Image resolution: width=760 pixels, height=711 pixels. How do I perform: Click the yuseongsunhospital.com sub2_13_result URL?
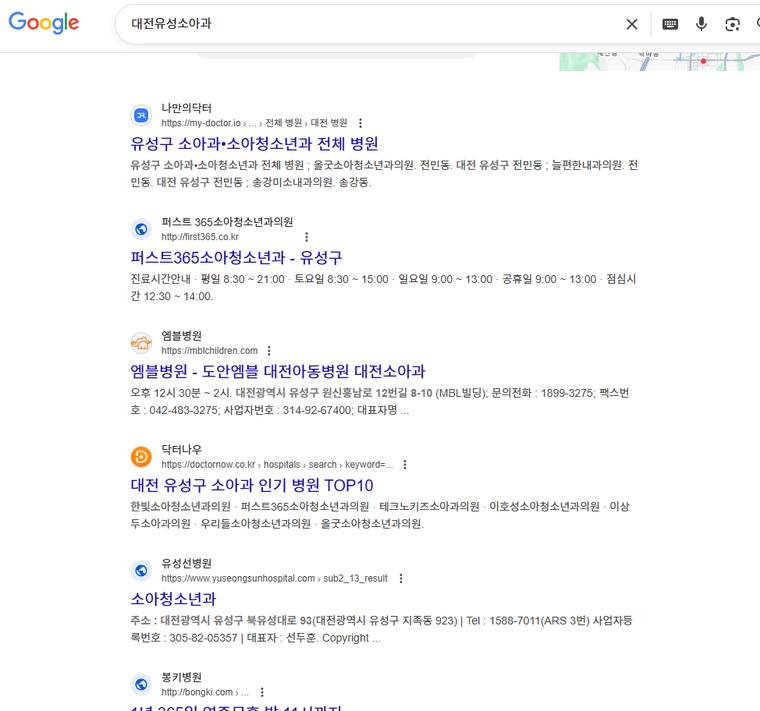click(x=274, y=579)
